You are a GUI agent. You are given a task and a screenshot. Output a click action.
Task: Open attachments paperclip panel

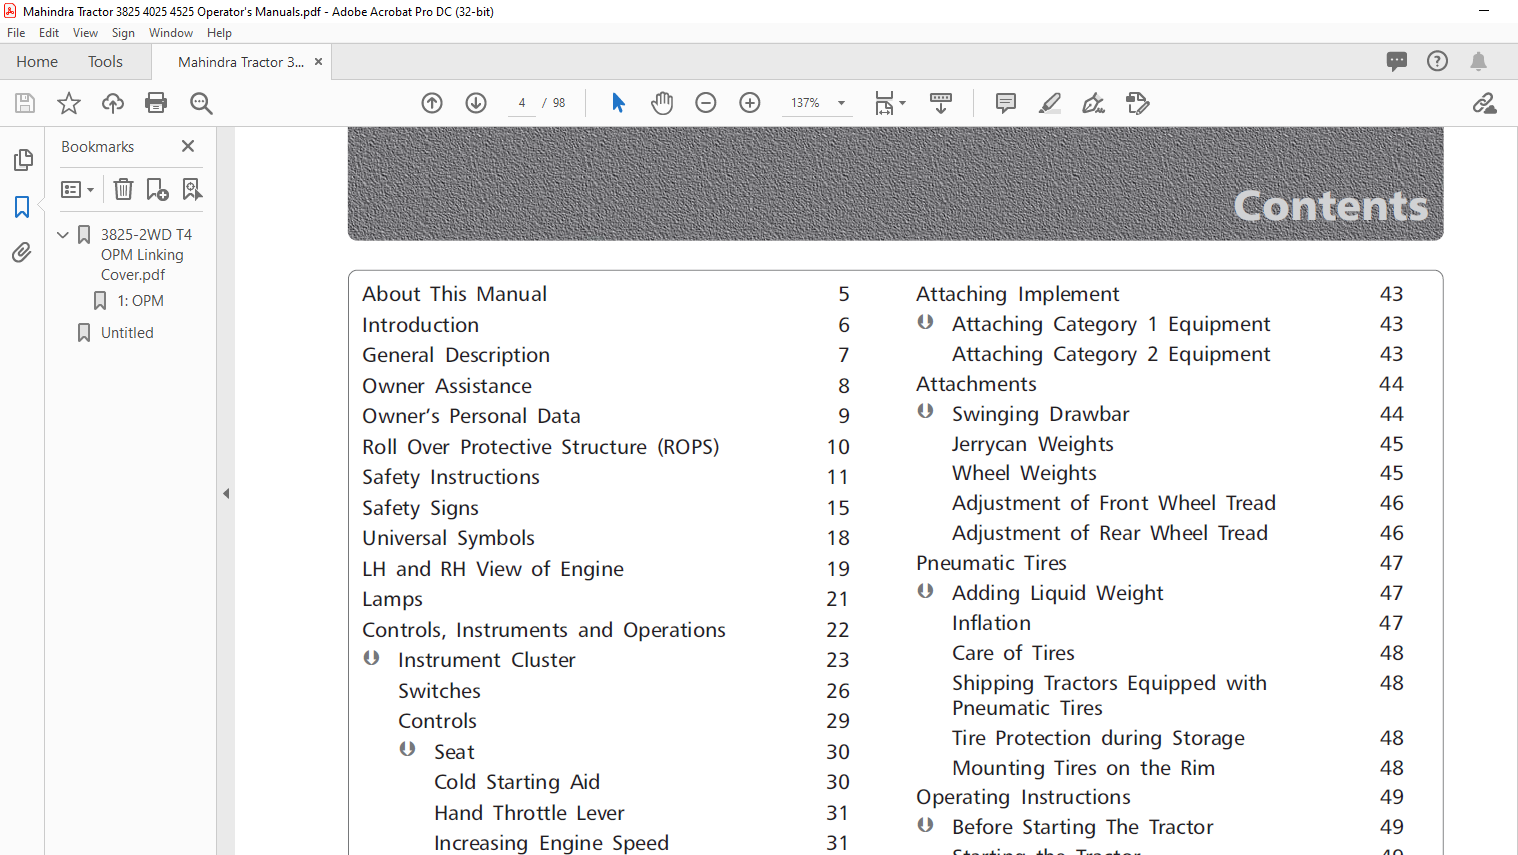(x=22, y=253)
